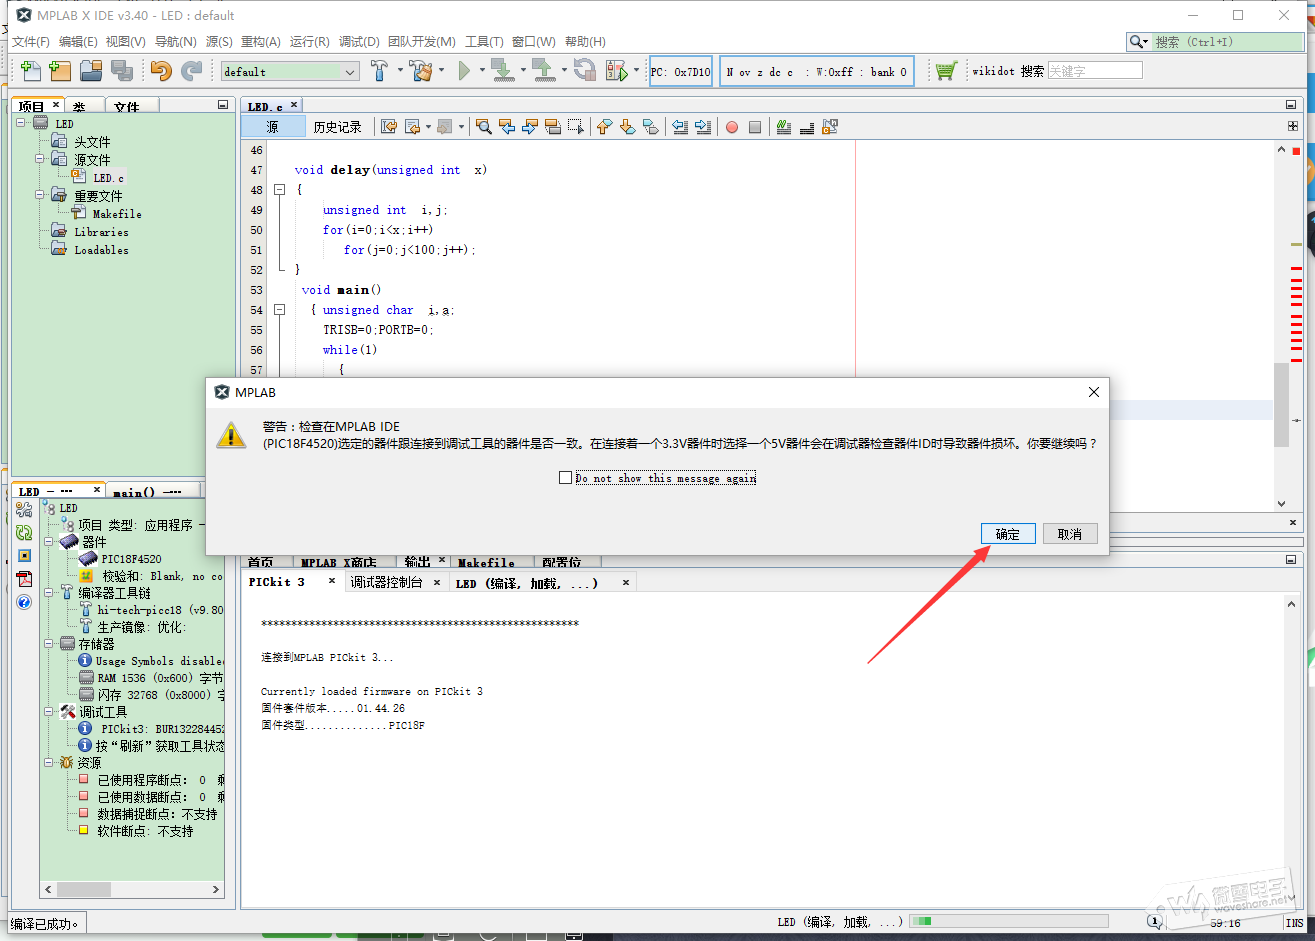The width and height of the screenshot is (1315, 941).
Task: Click the red Start Macro Recording icon
Action: click(x=732, y=127)
